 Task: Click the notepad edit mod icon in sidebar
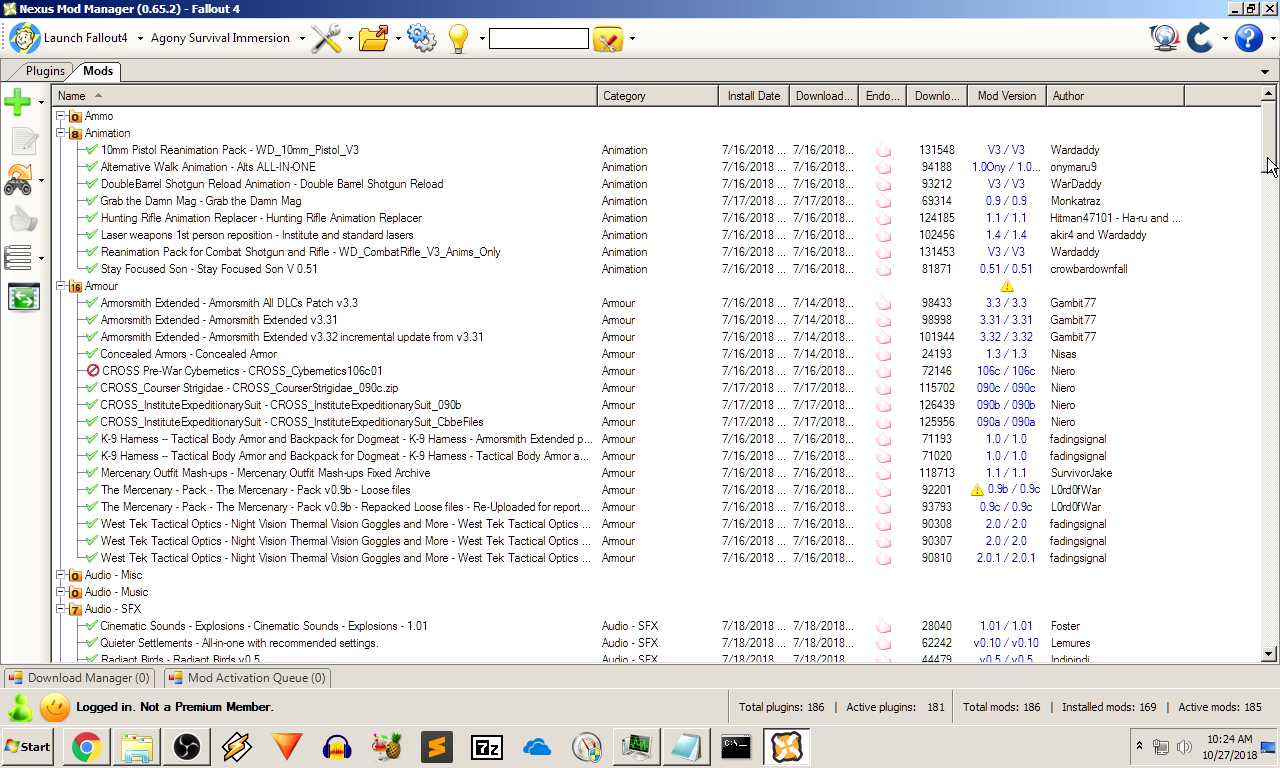23,141
